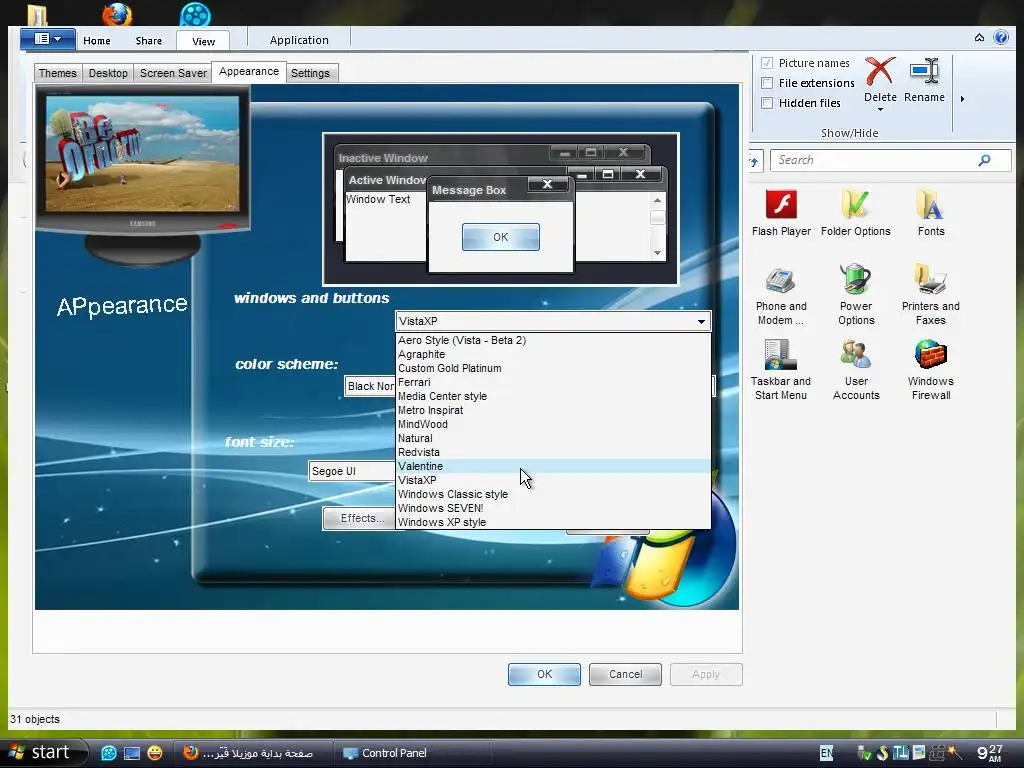
Task: Open the Segoe UI font size dropdown
Action: [351, 471]
